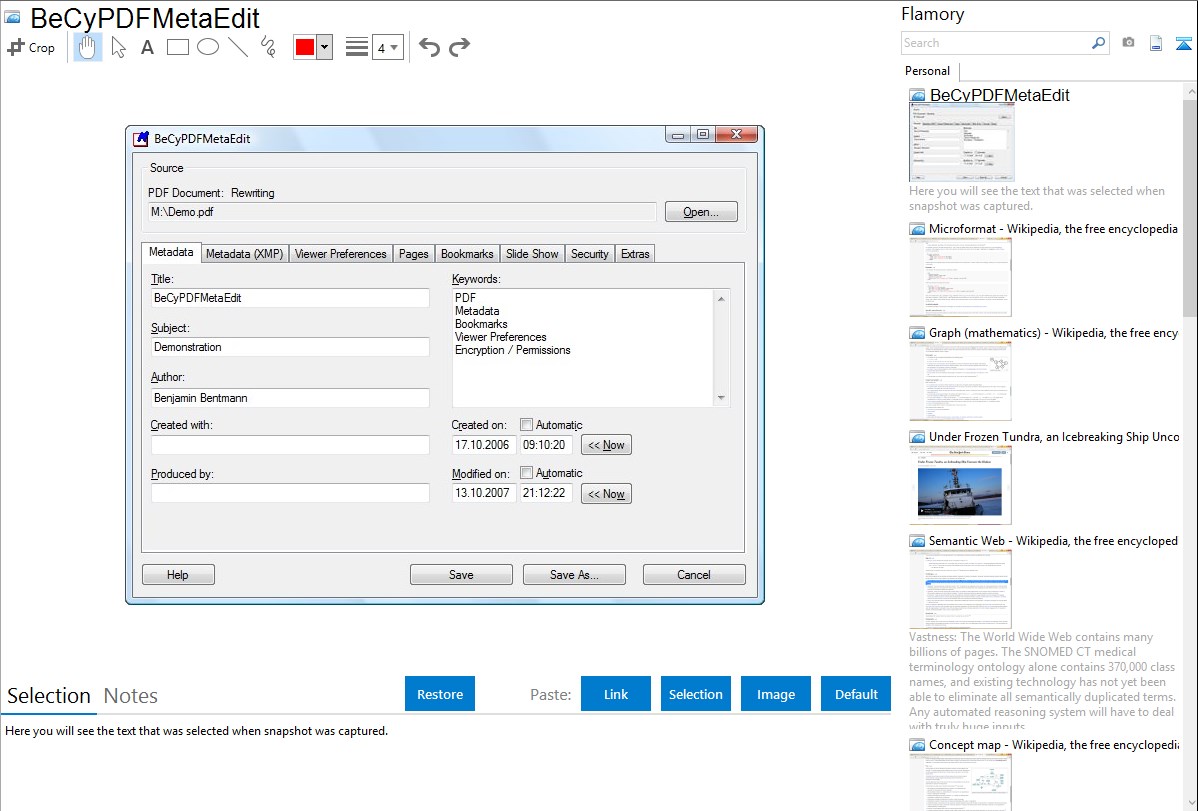1198x811 pixels.
Task: Switch to the Bookmarks tab
Action: 467,254
